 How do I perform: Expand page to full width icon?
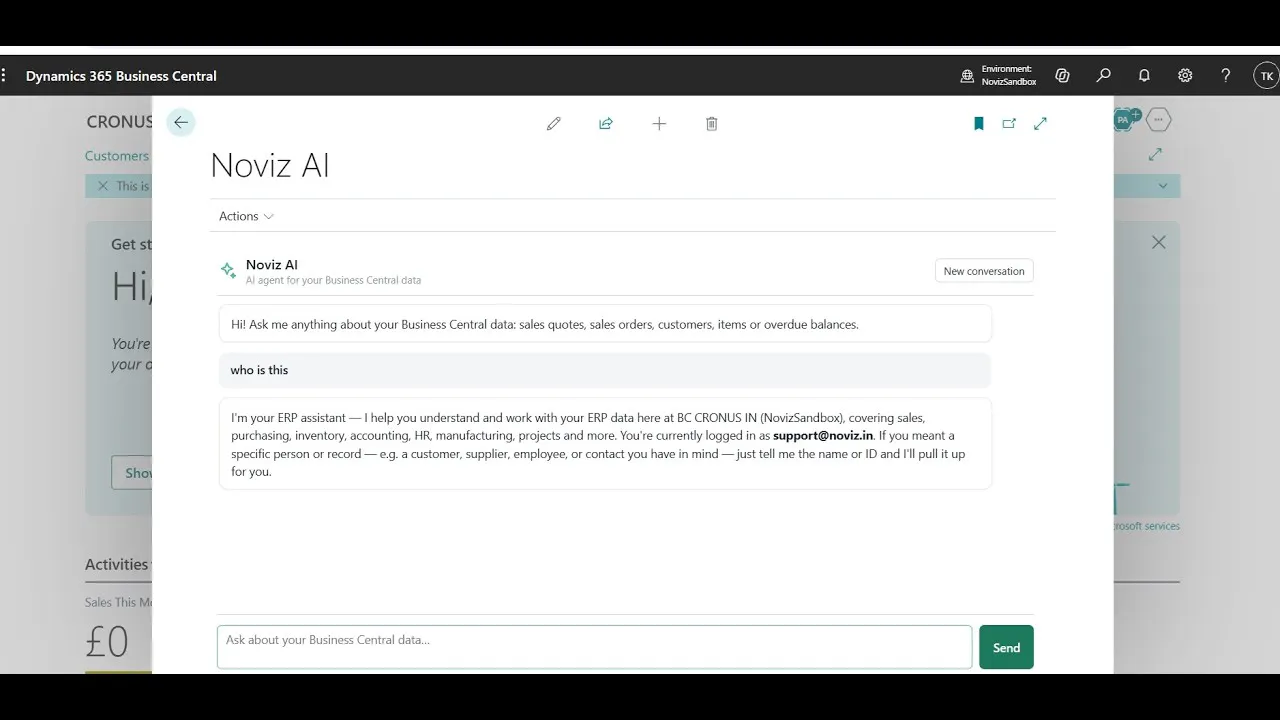(1040, 124)
